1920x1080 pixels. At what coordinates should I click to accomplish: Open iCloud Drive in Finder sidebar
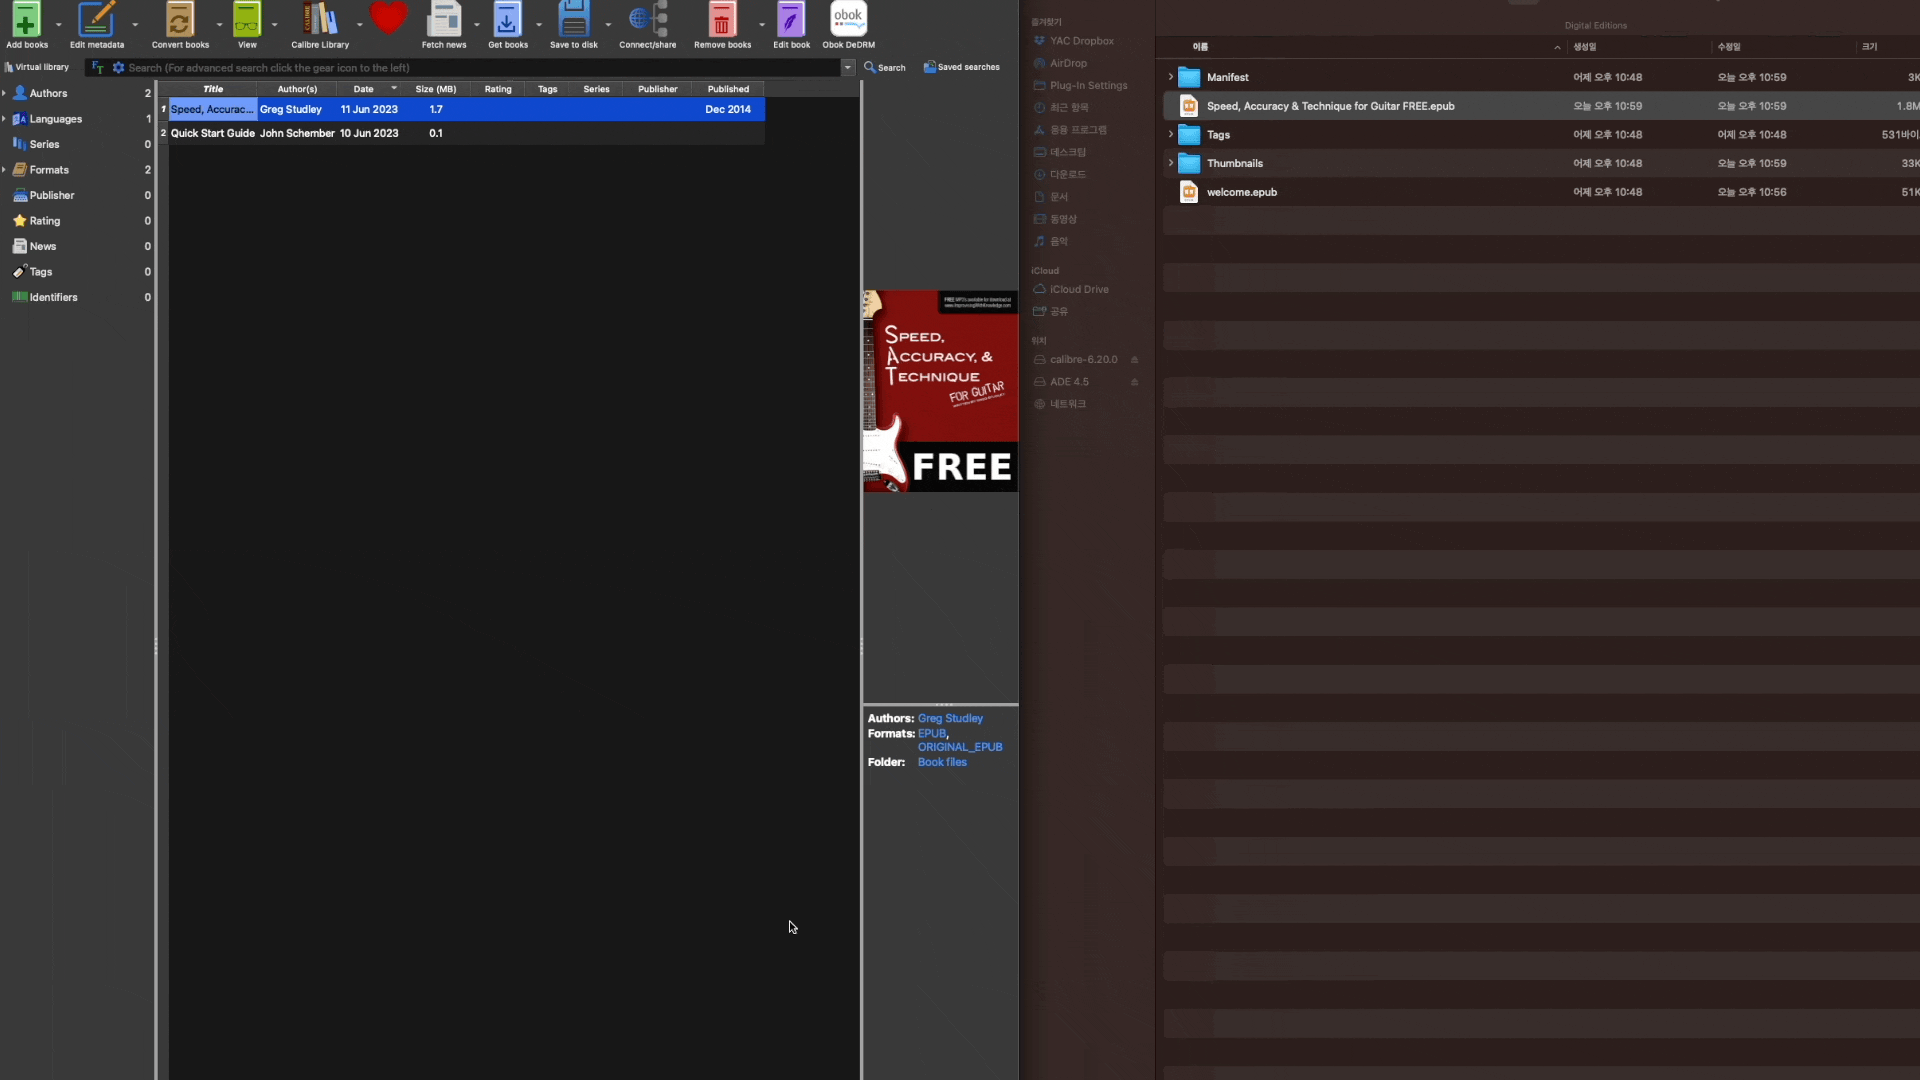1079,289
